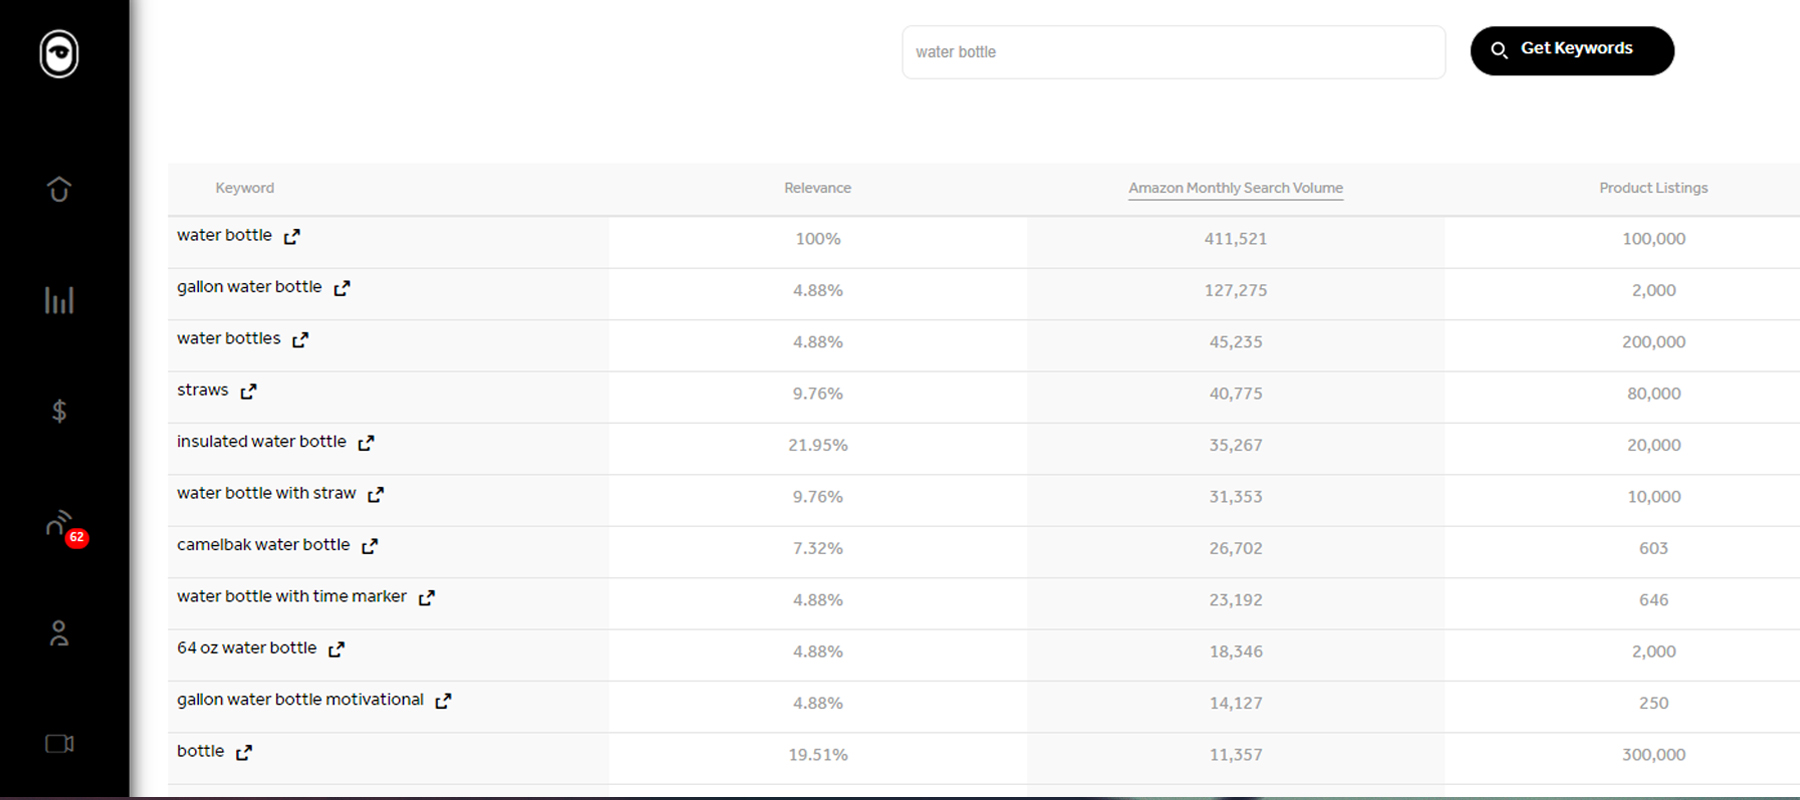Open external link for 'gallon water bottle motivational'
Screen dimensions: 1800x800
(443, 701)
